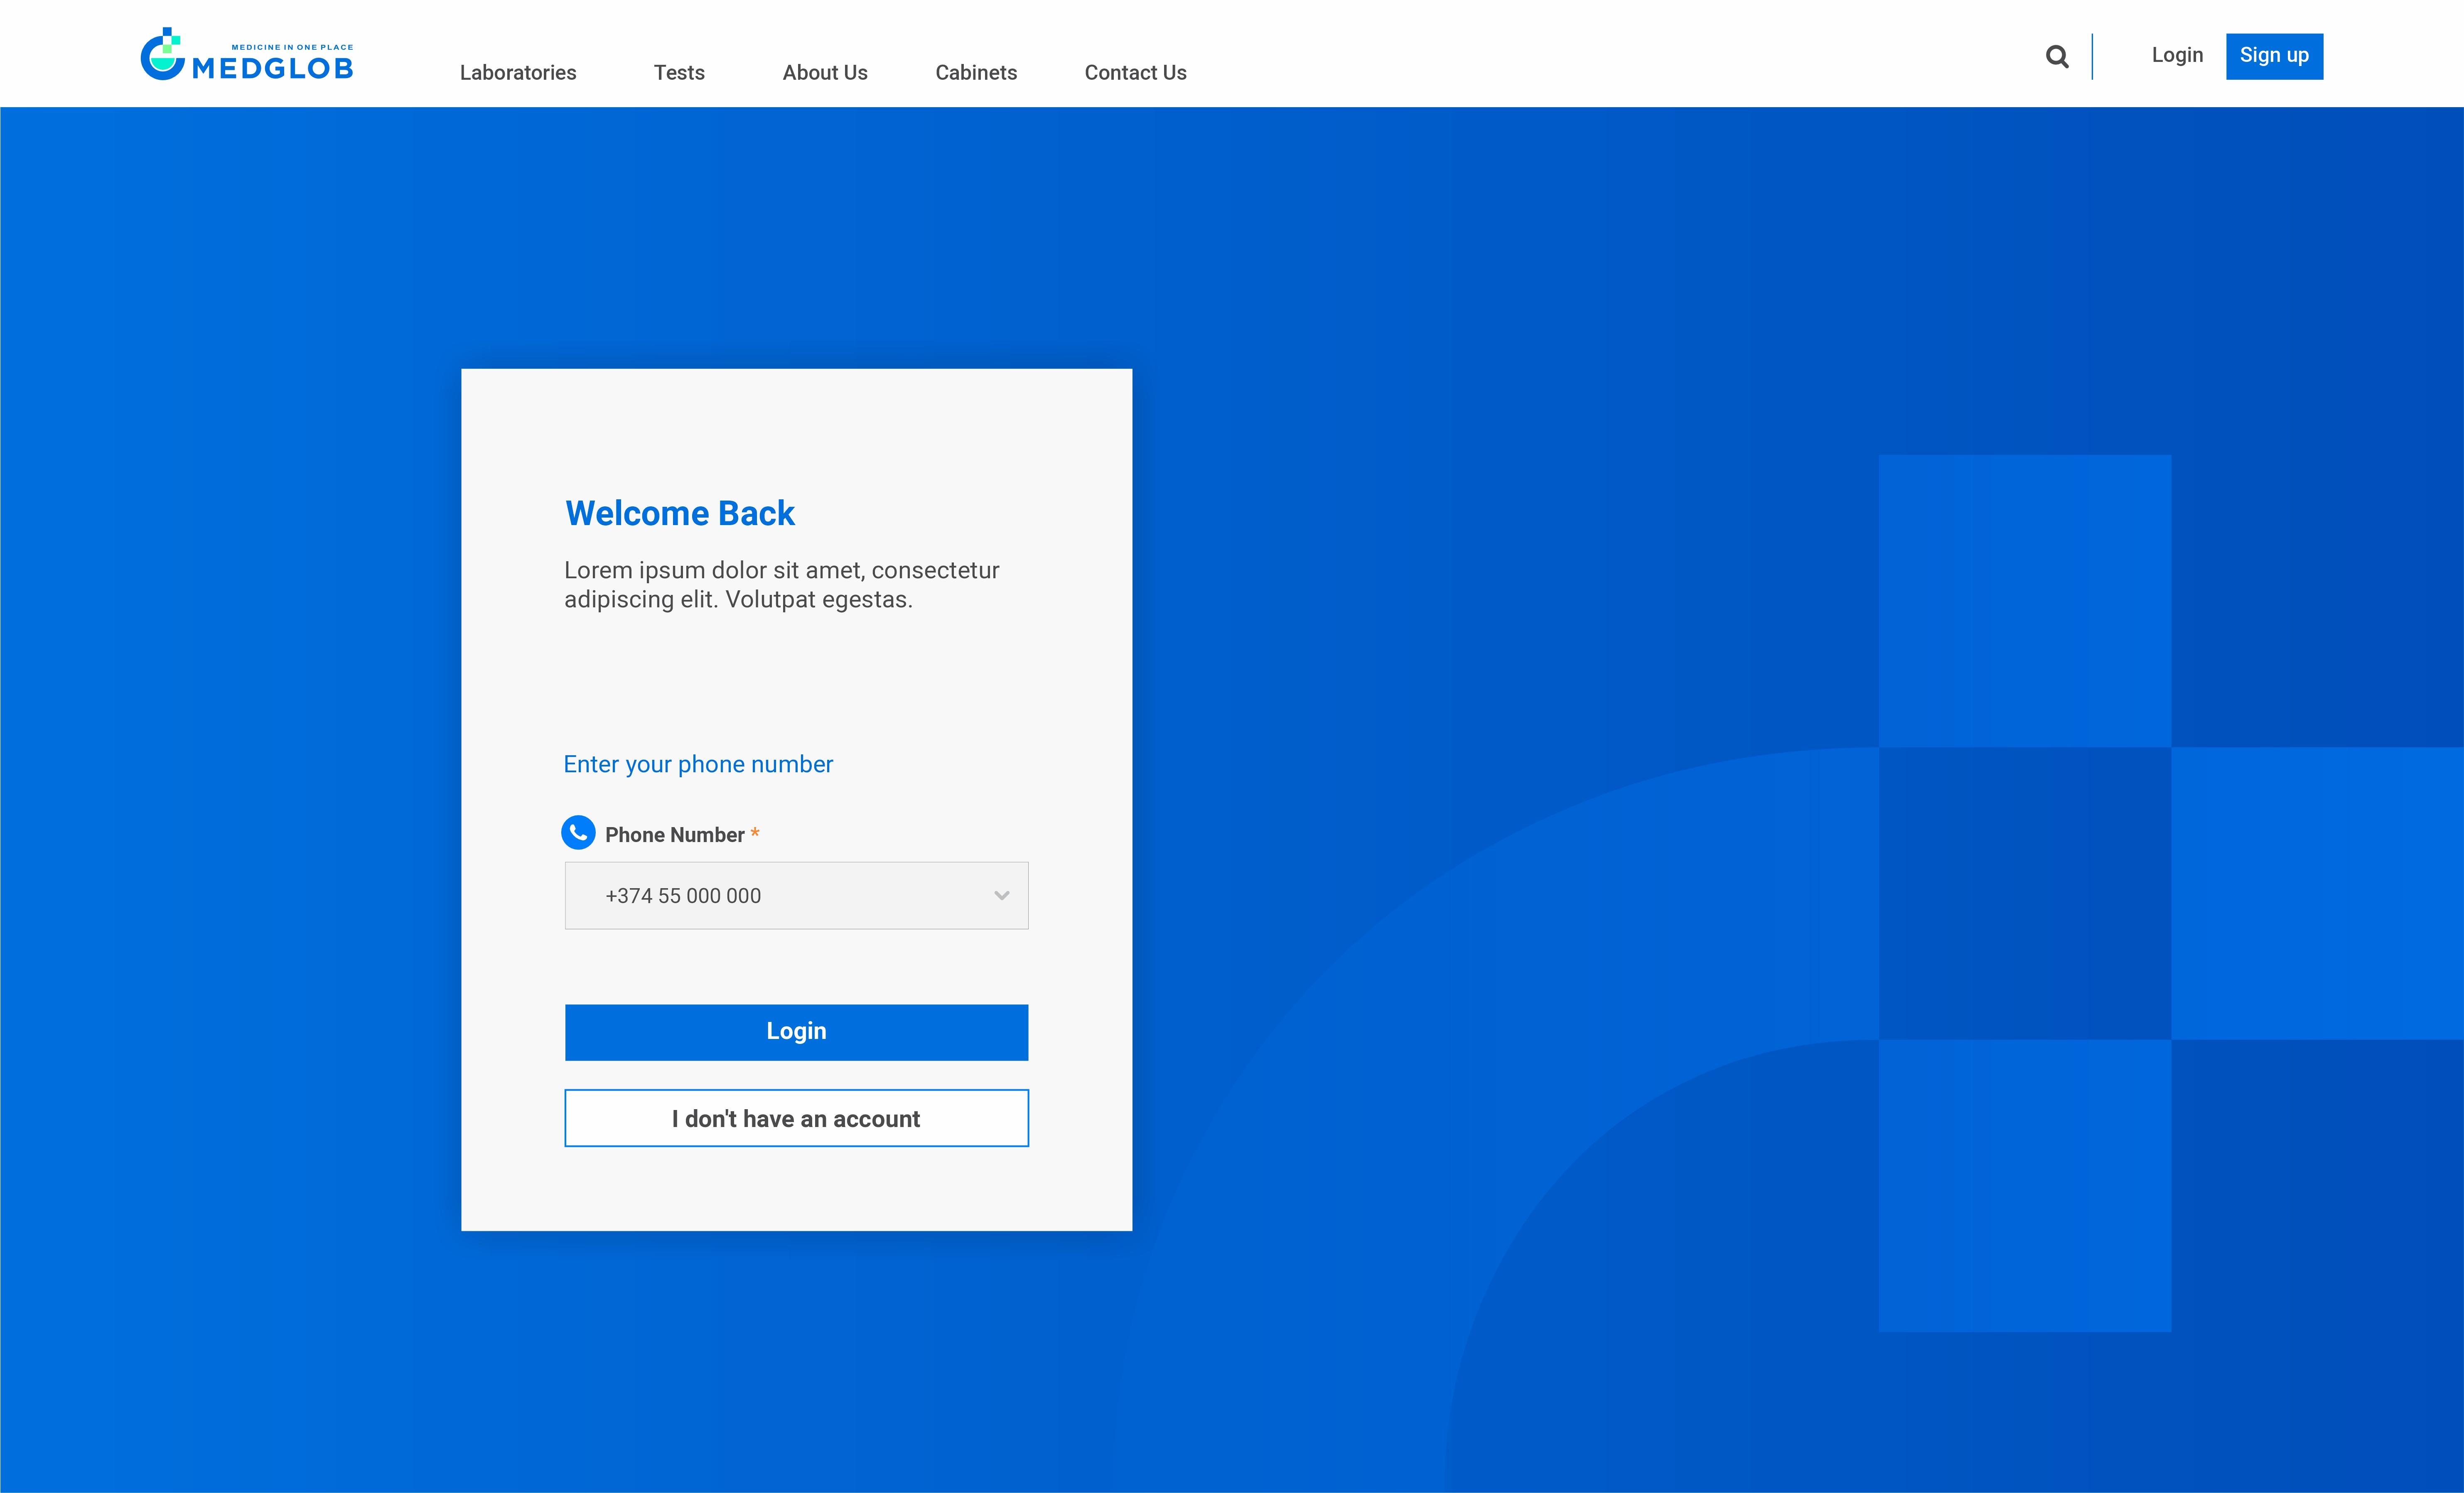Click the Login link in header
This screenshot has width=2464, height=1493.
pyautogui.click(x=2176, y=55)
